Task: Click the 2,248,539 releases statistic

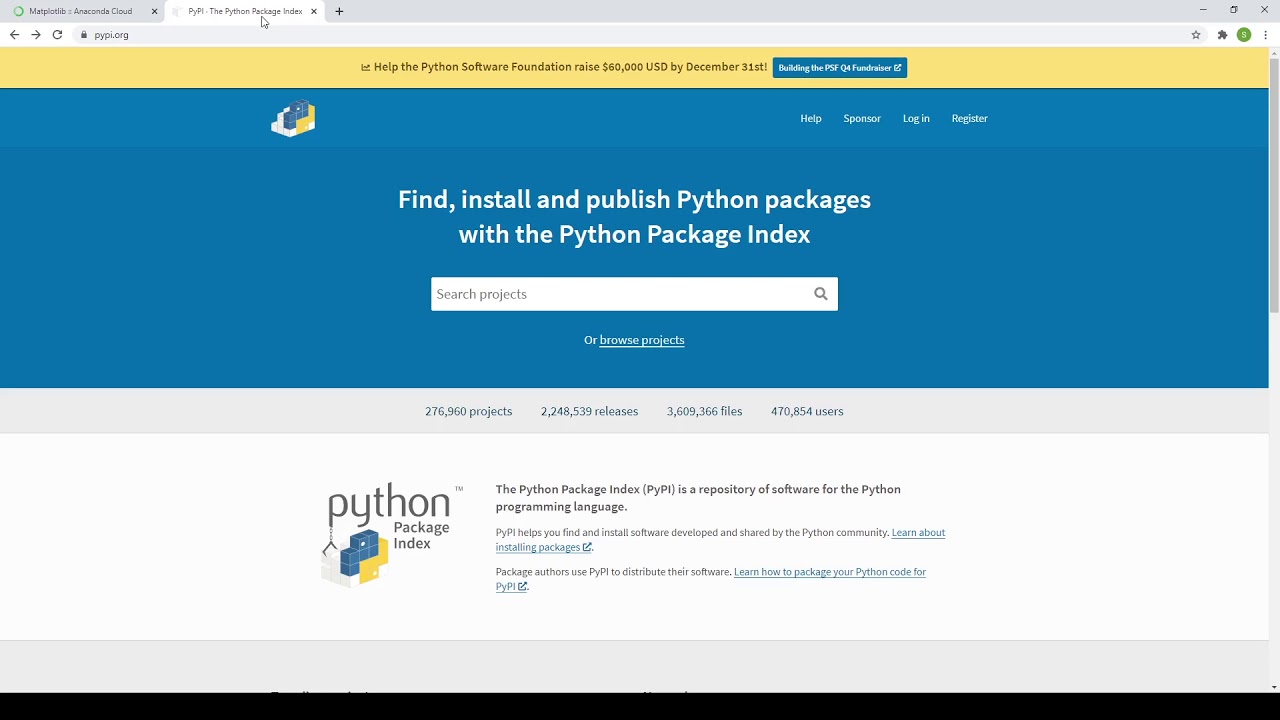Action: [589, 411]
